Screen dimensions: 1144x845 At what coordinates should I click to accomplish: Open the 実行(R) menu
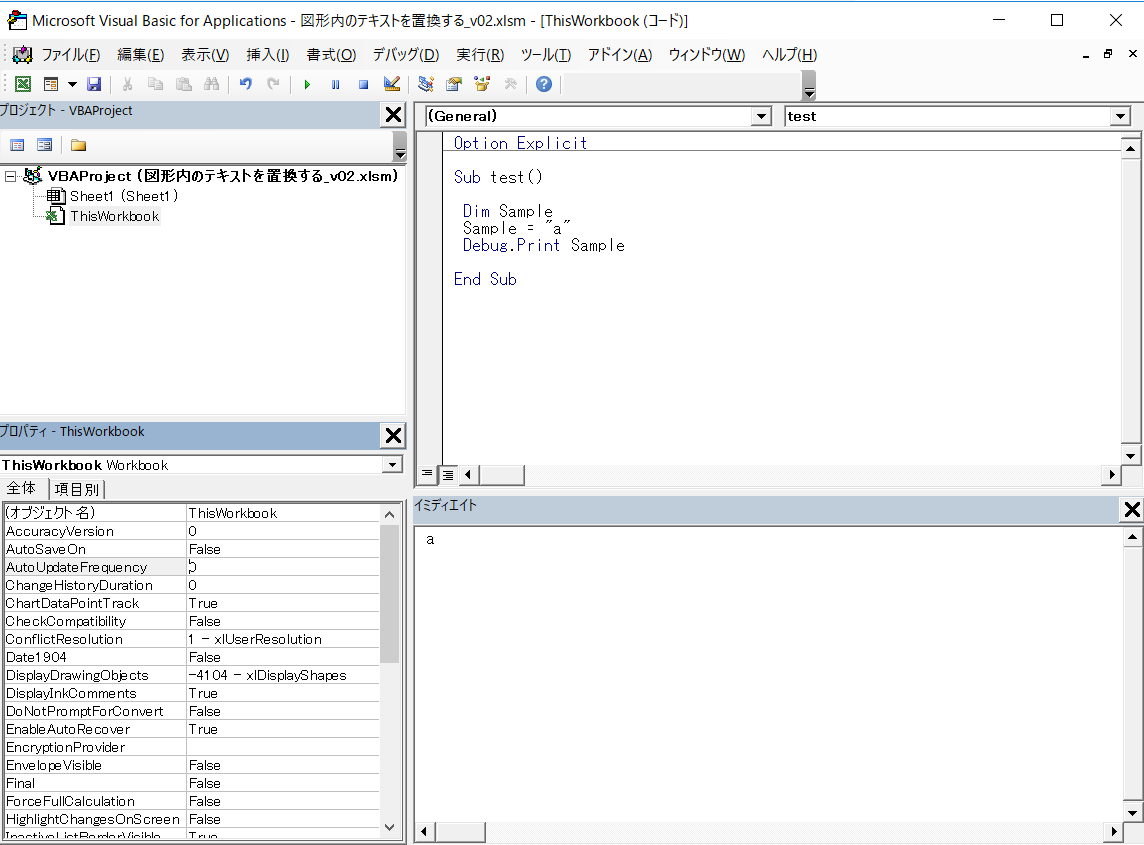pyautogui.click(x=480, y=55)
